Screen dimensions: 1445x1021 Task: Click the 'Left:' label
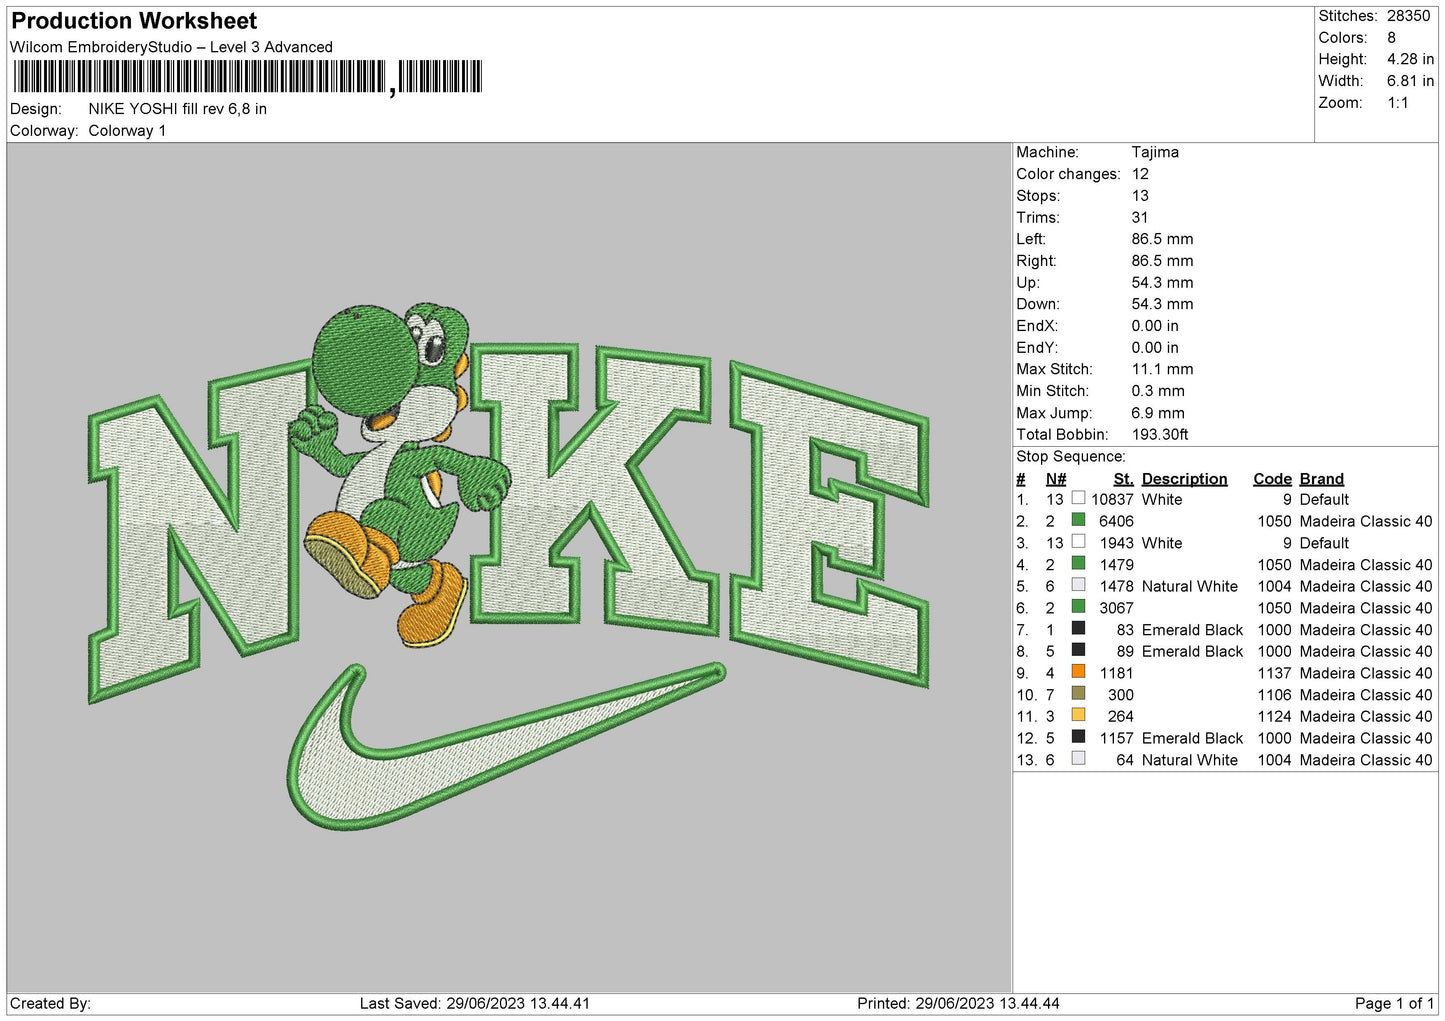tap(1031, 239)
